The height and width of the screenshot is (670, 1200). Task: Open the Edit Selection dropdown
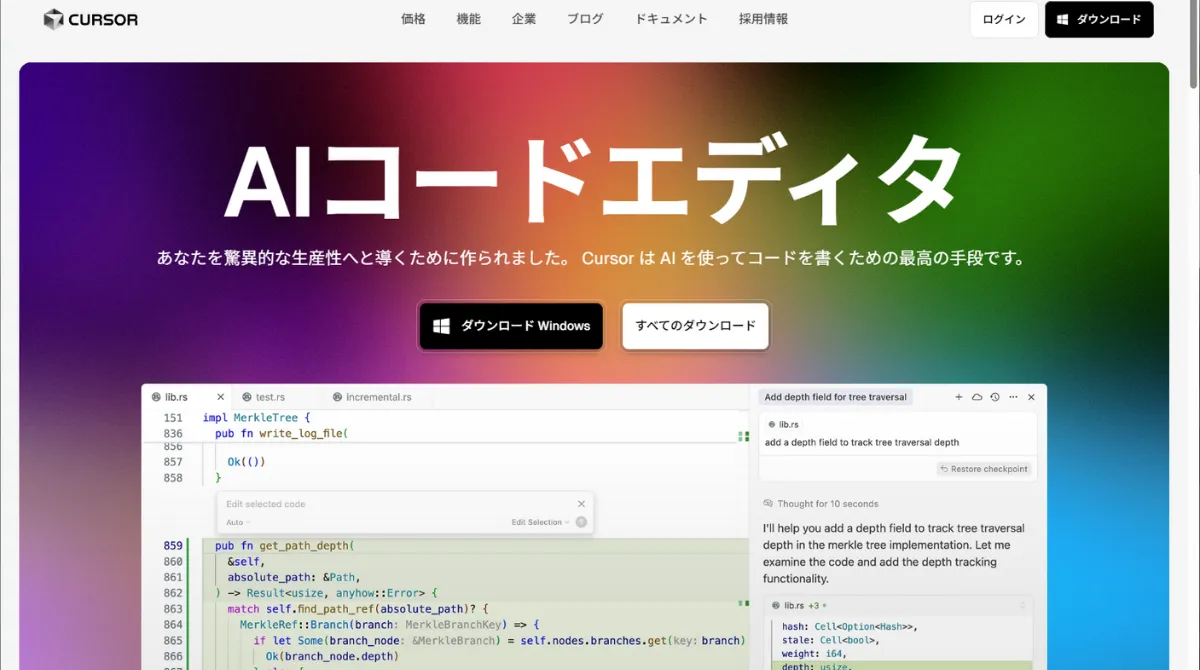540,522
